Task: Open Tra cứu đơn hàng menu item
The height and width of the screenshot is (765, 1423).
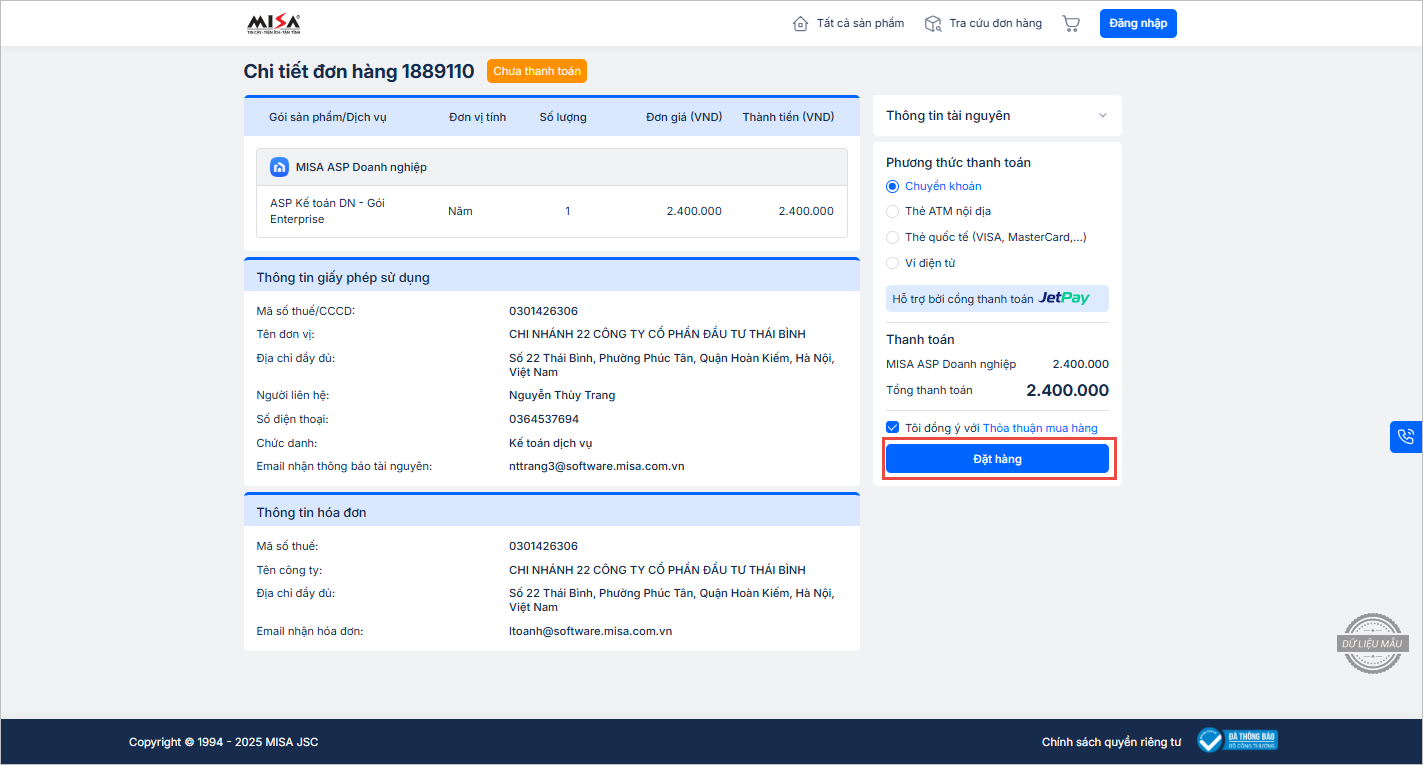Action: click(983, 23)
